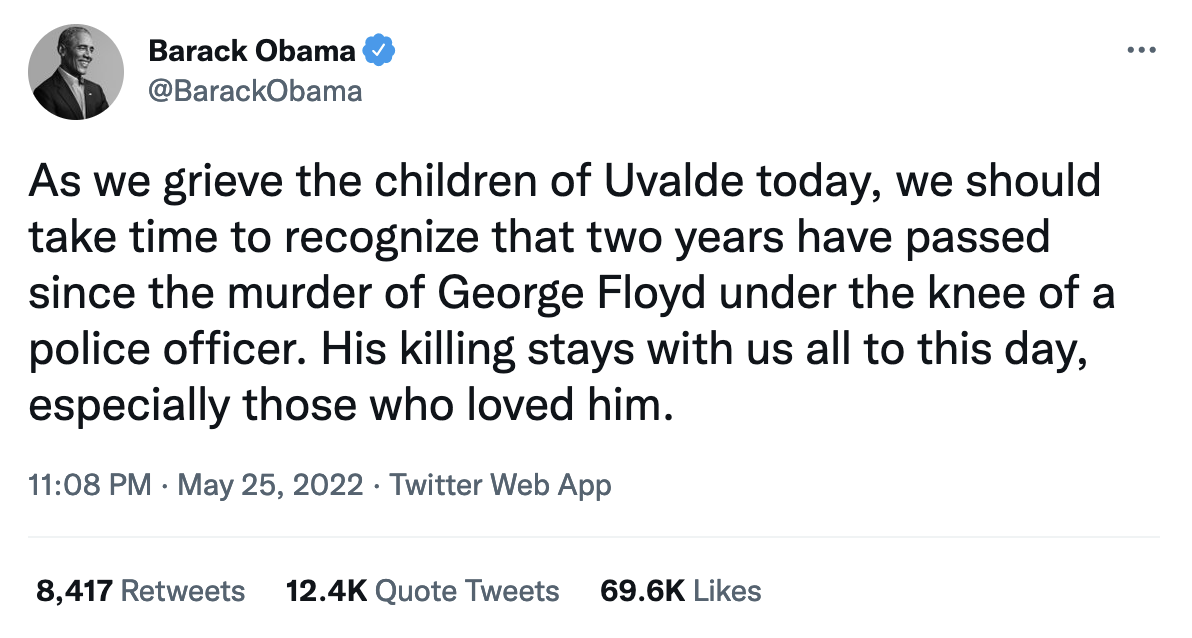Click the Likes label text
Viewport: 1192px width, 638px height.
pos(728,591)
